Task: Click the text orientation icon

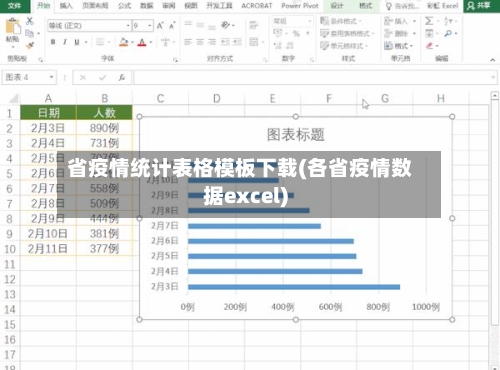Action: pyautogui.click(x=226, y=25)
